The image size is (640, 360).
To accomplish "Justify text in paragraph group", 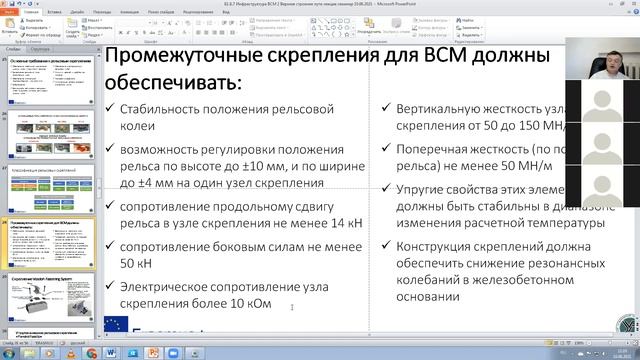I will [222, 33].
